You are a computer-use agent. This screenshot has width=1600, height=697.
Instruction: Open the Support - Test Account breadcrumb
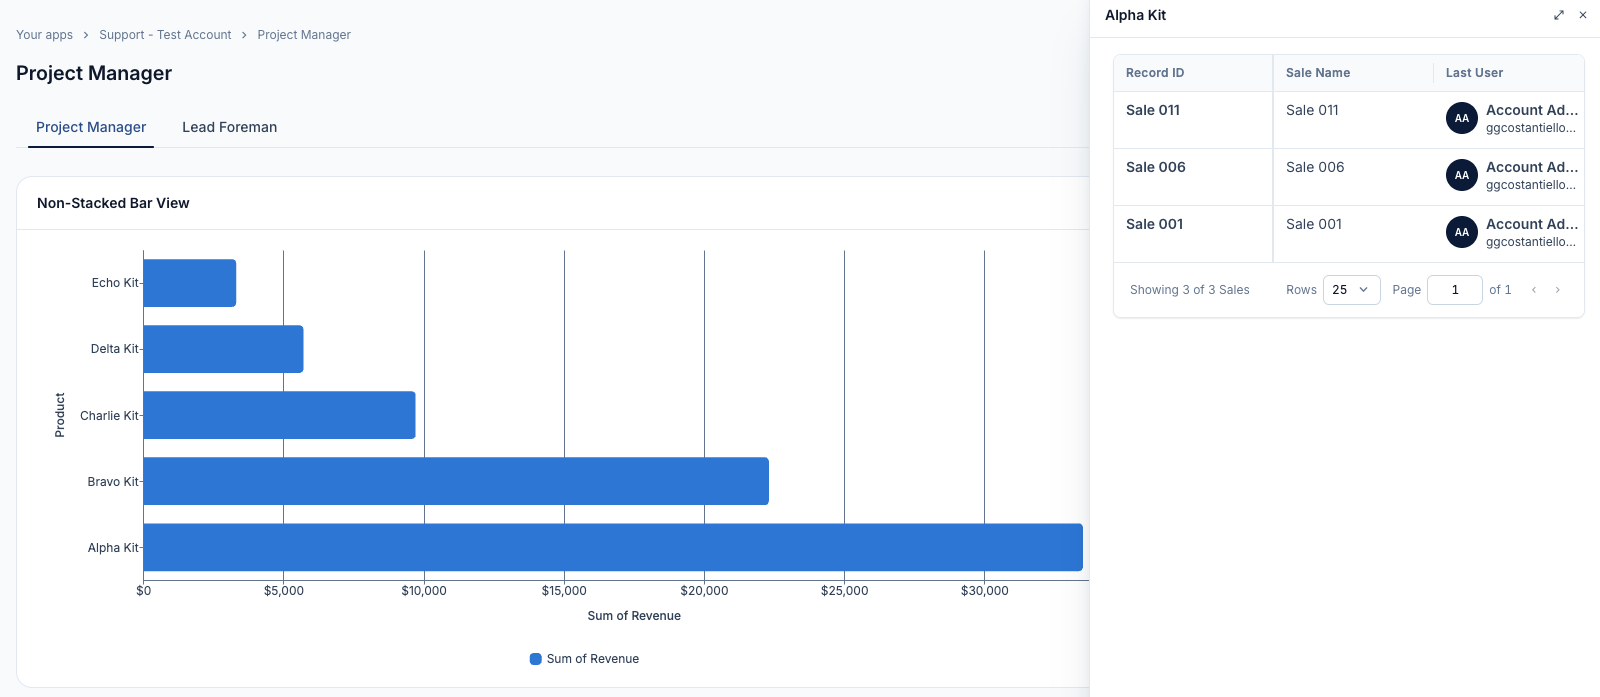[165, 35]
